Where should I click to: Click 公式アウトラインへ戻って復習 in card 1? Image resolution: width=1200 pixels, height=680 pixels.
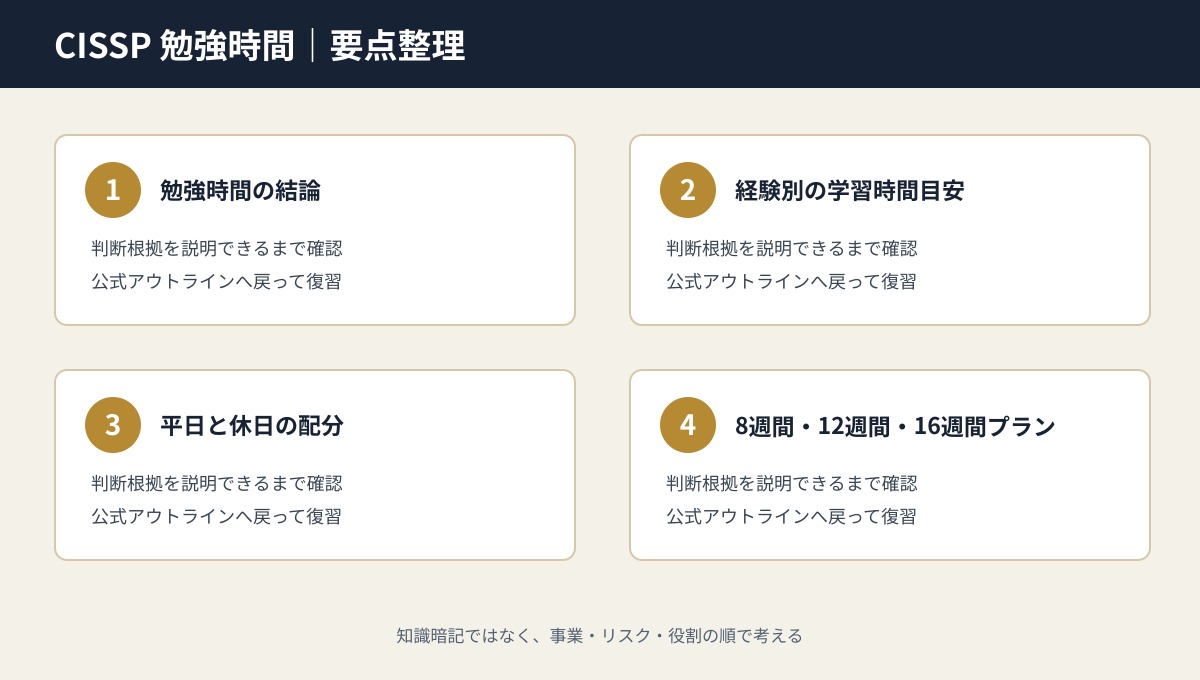(x=216, y=281)
